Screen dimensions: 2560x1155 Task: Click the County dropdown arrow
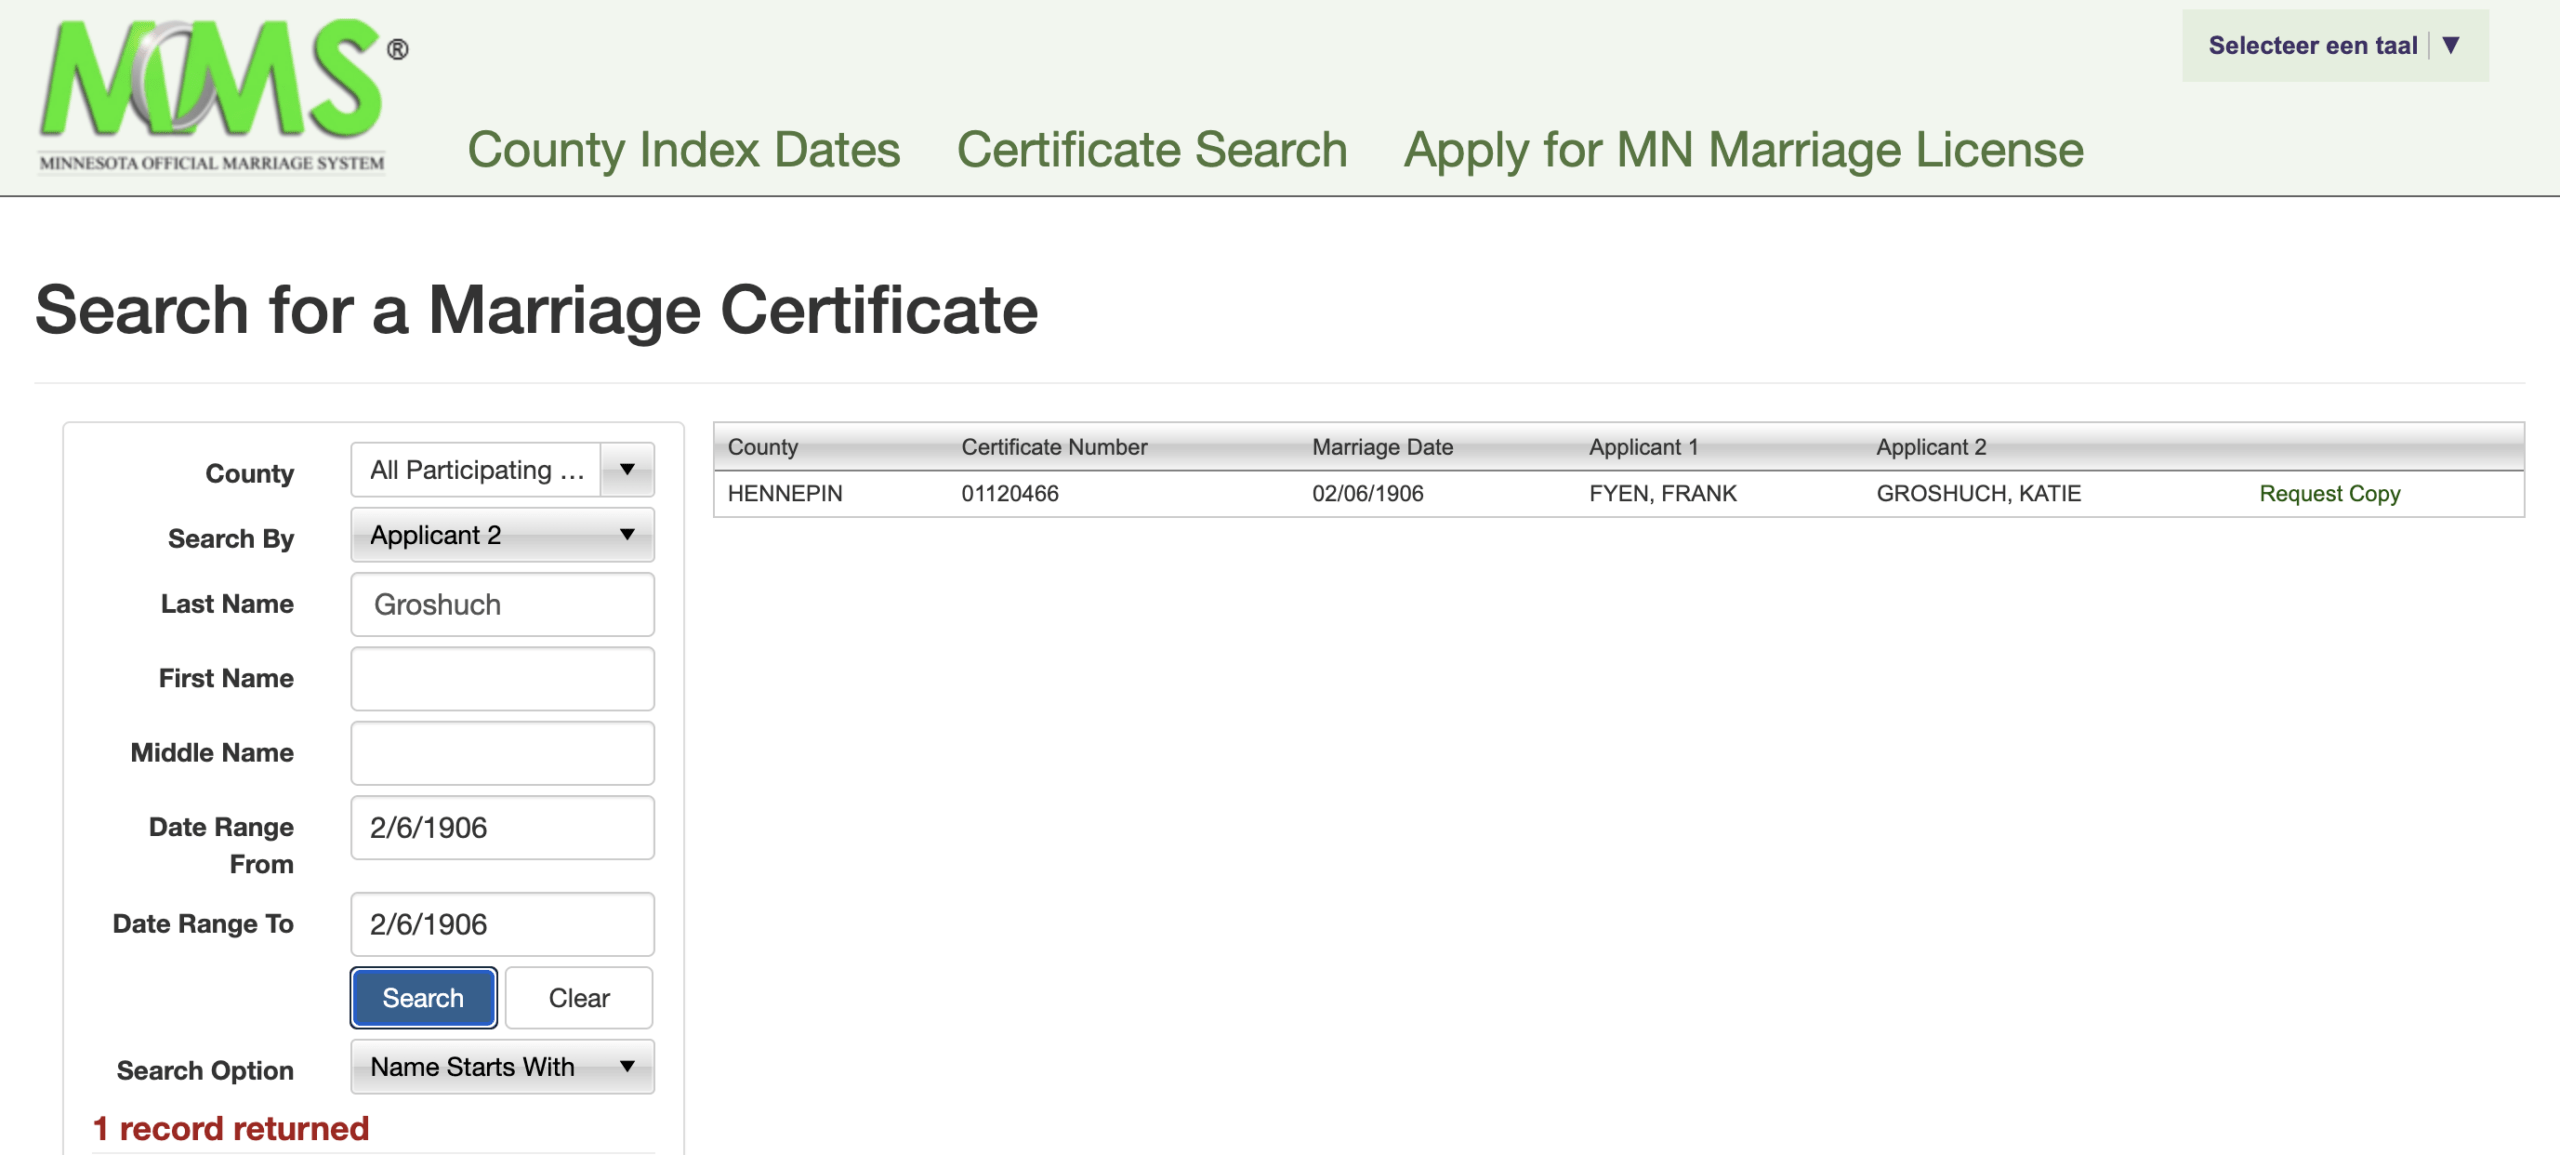coord(627,470)
